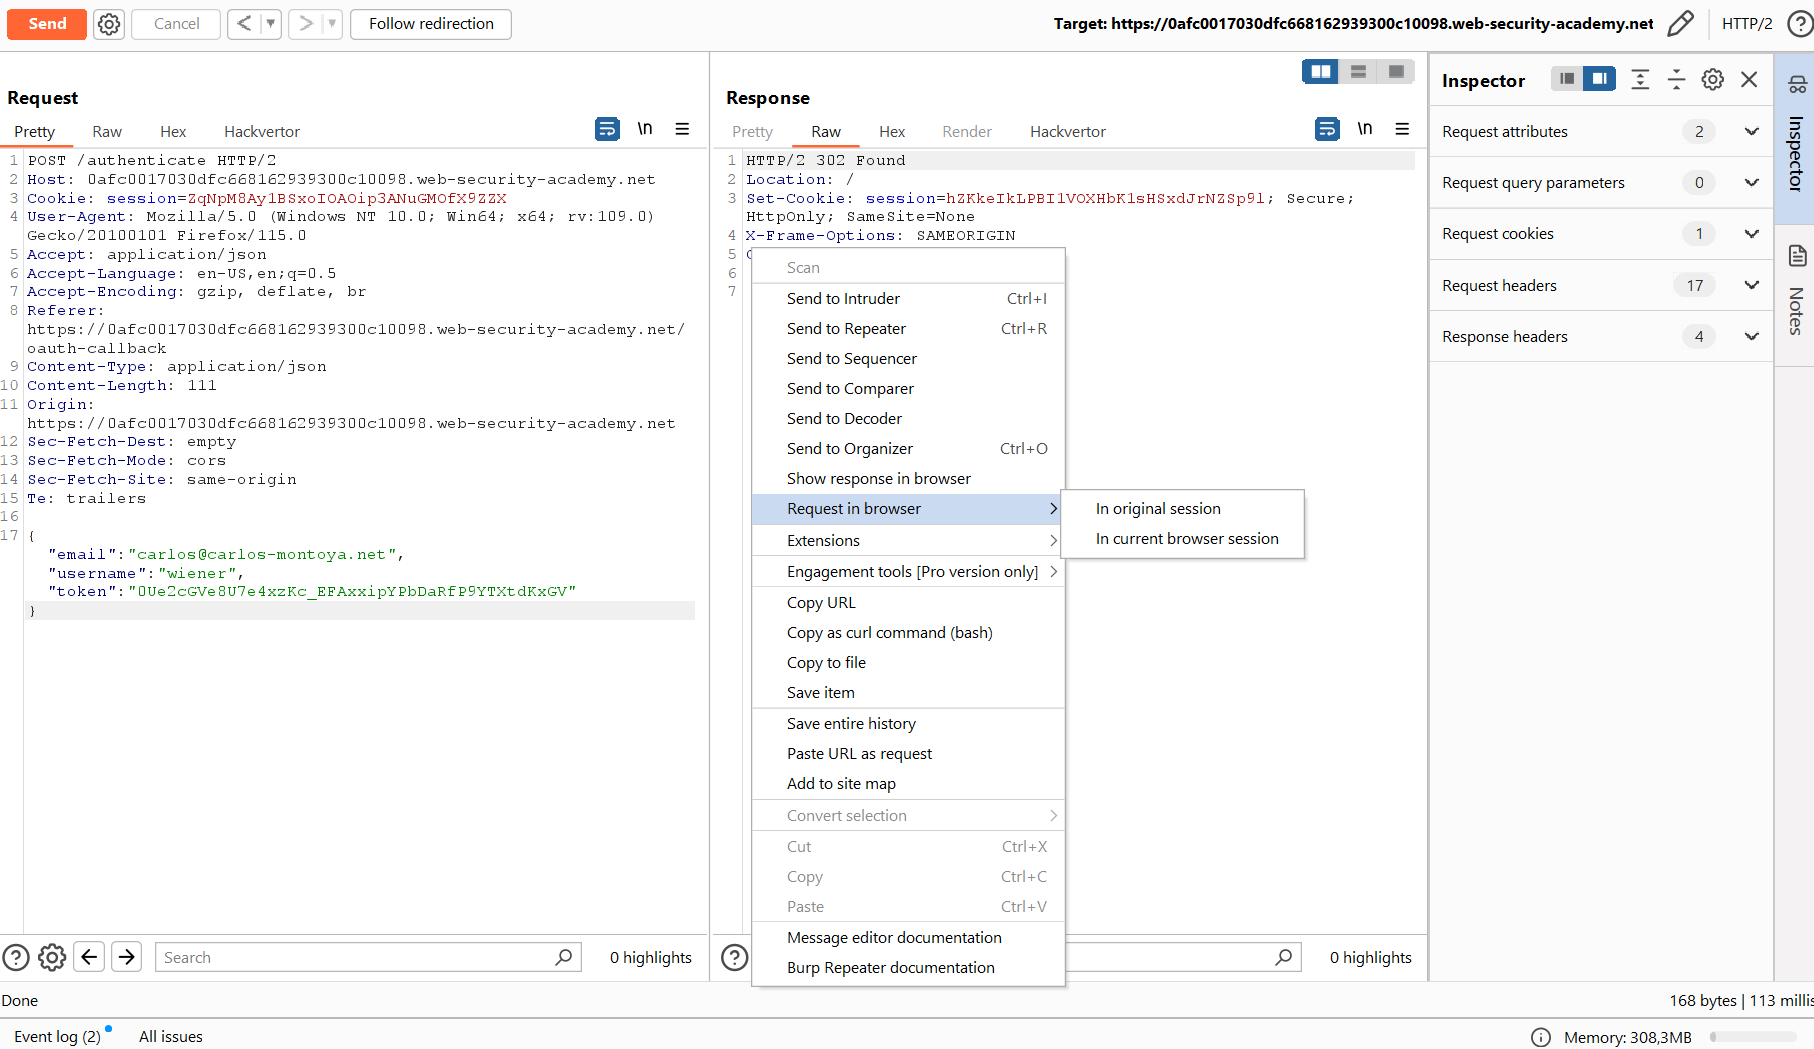Select Send to Repeater menu item
The image size is (1814, 1049).
[908, 329]
